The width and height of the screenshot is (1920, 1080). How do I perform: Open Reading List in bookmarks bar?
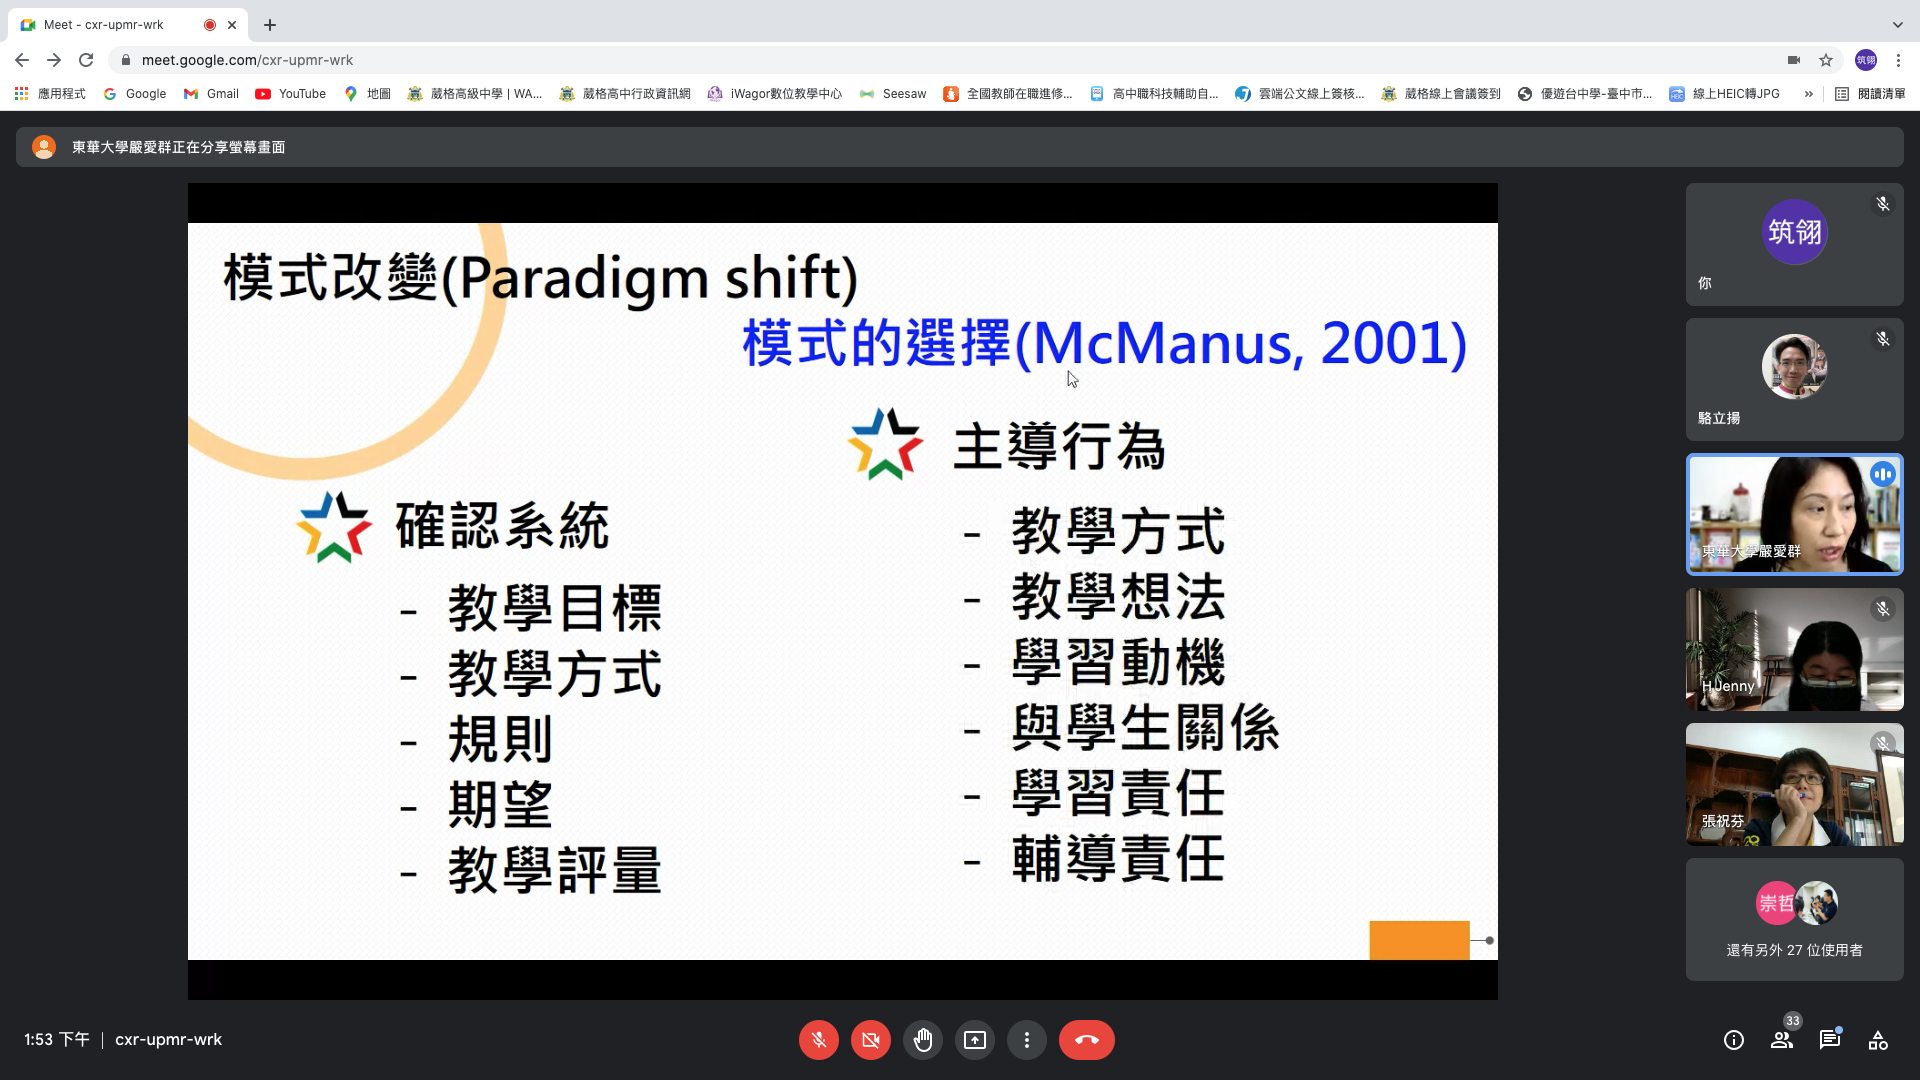[x=1870, y=94]
